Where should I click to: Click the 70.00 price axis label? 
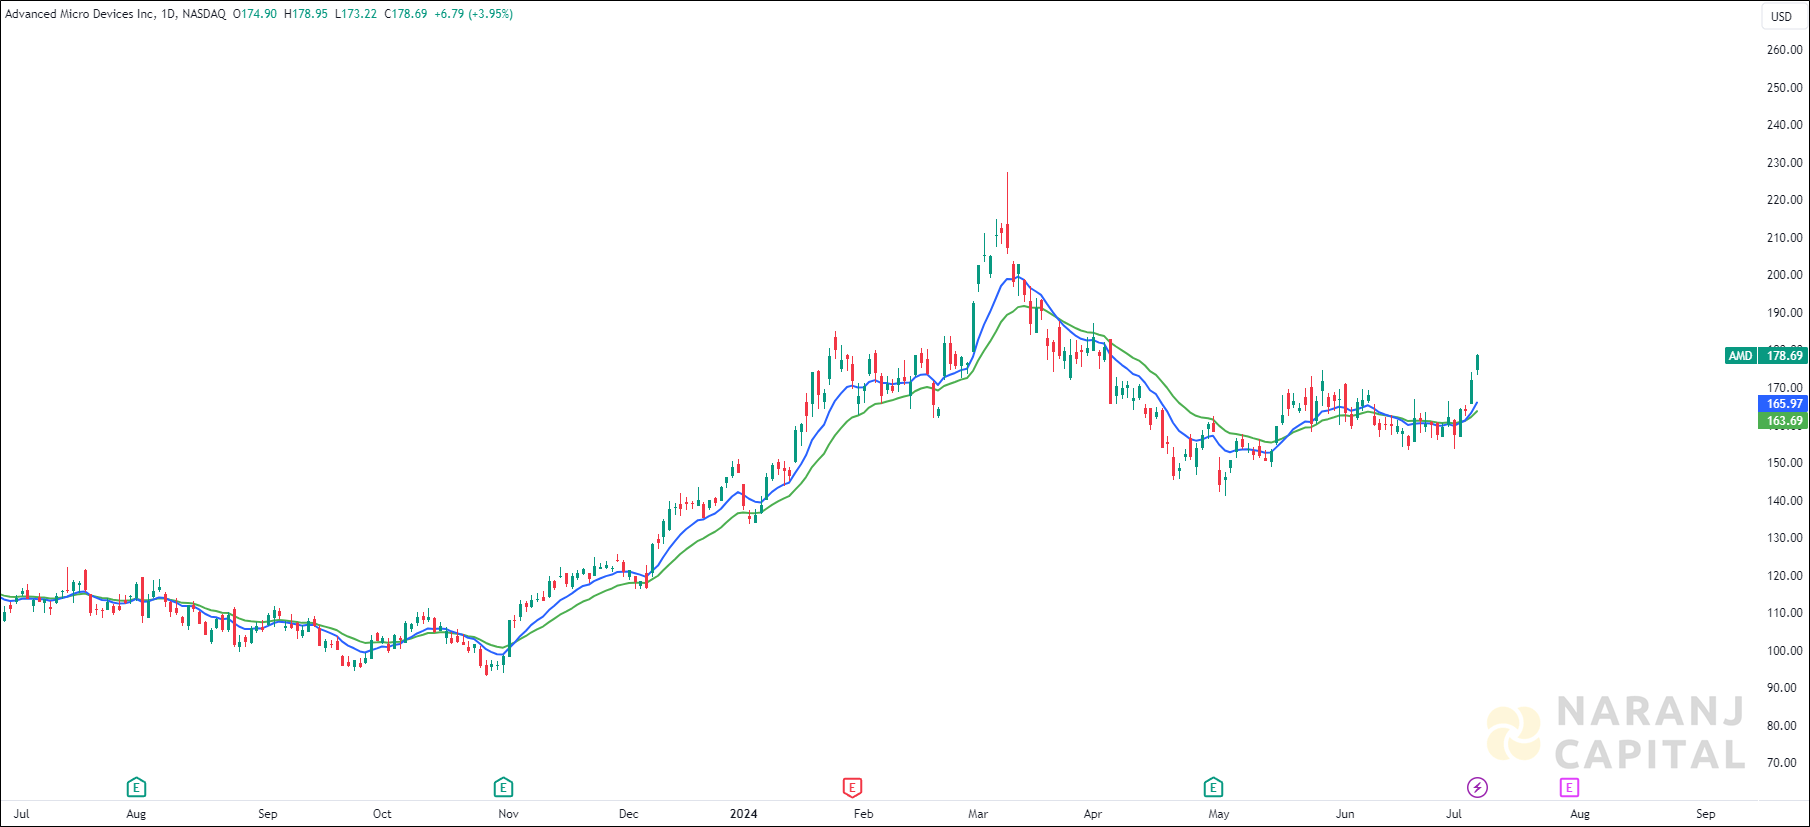[x=1784, y=763]
